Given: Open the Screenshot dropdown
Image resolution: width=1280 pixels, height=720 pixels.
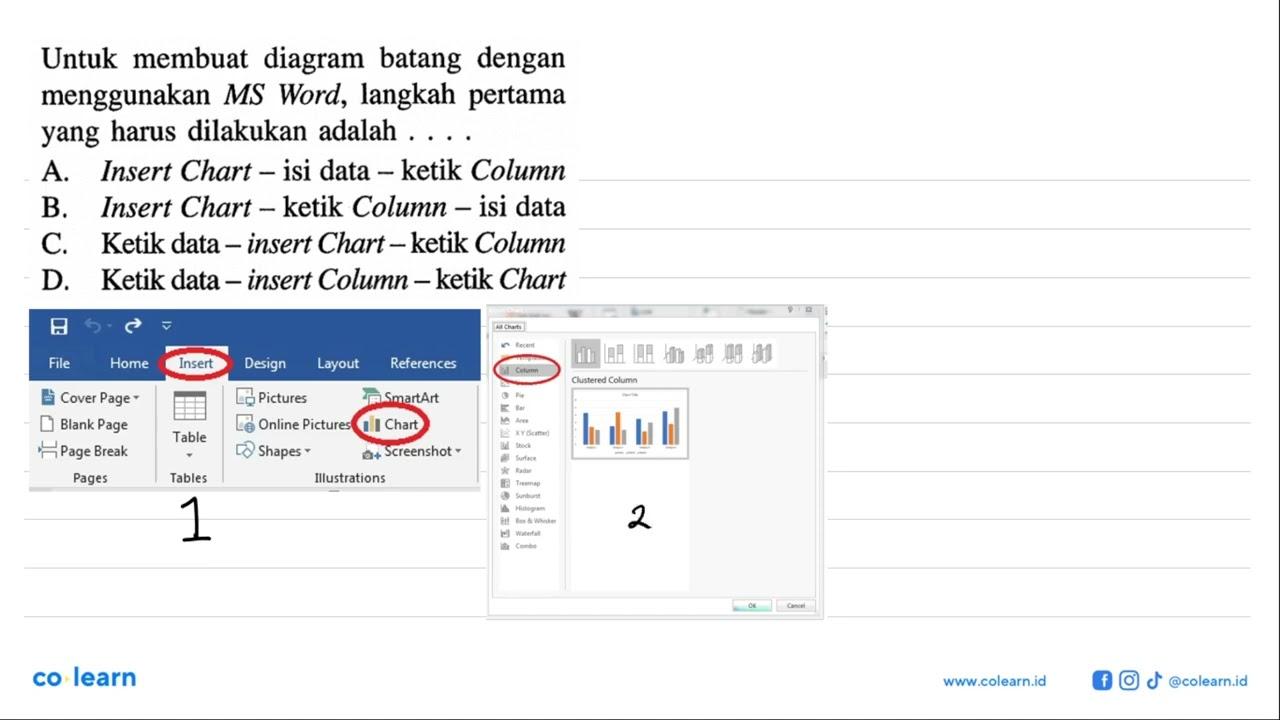Looking at the screenshot, I should click(x=412, y=451).
